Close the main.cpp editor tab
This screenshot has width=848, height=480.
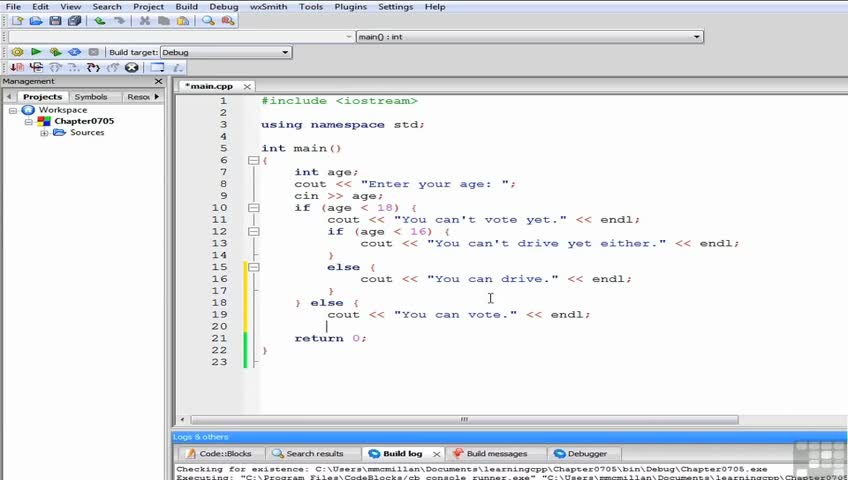[x=247, y=86]
